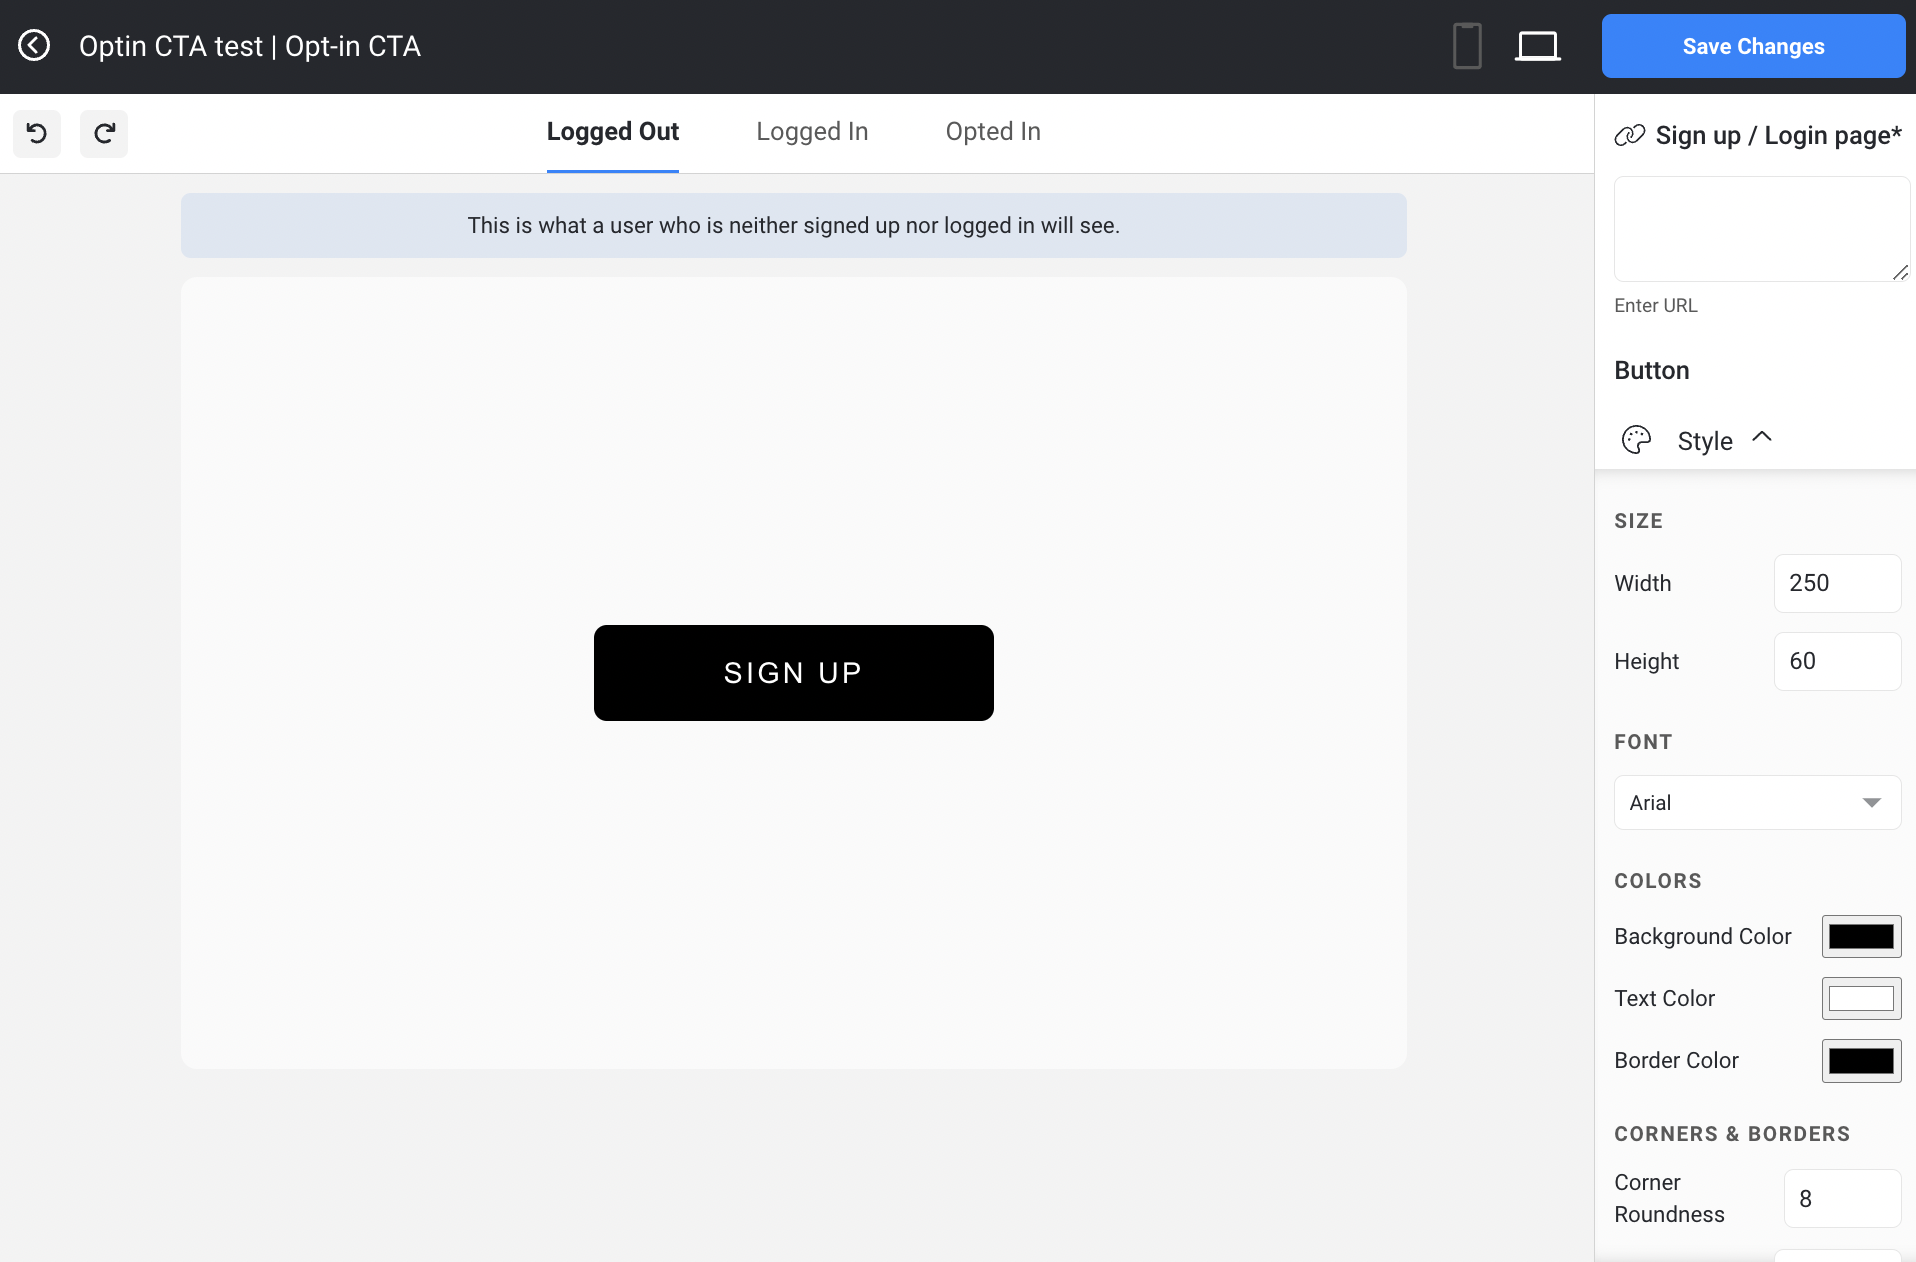Screen dimensions: 1916x1262
Task: Click the Sign up URL text area
Action: 1762,229
